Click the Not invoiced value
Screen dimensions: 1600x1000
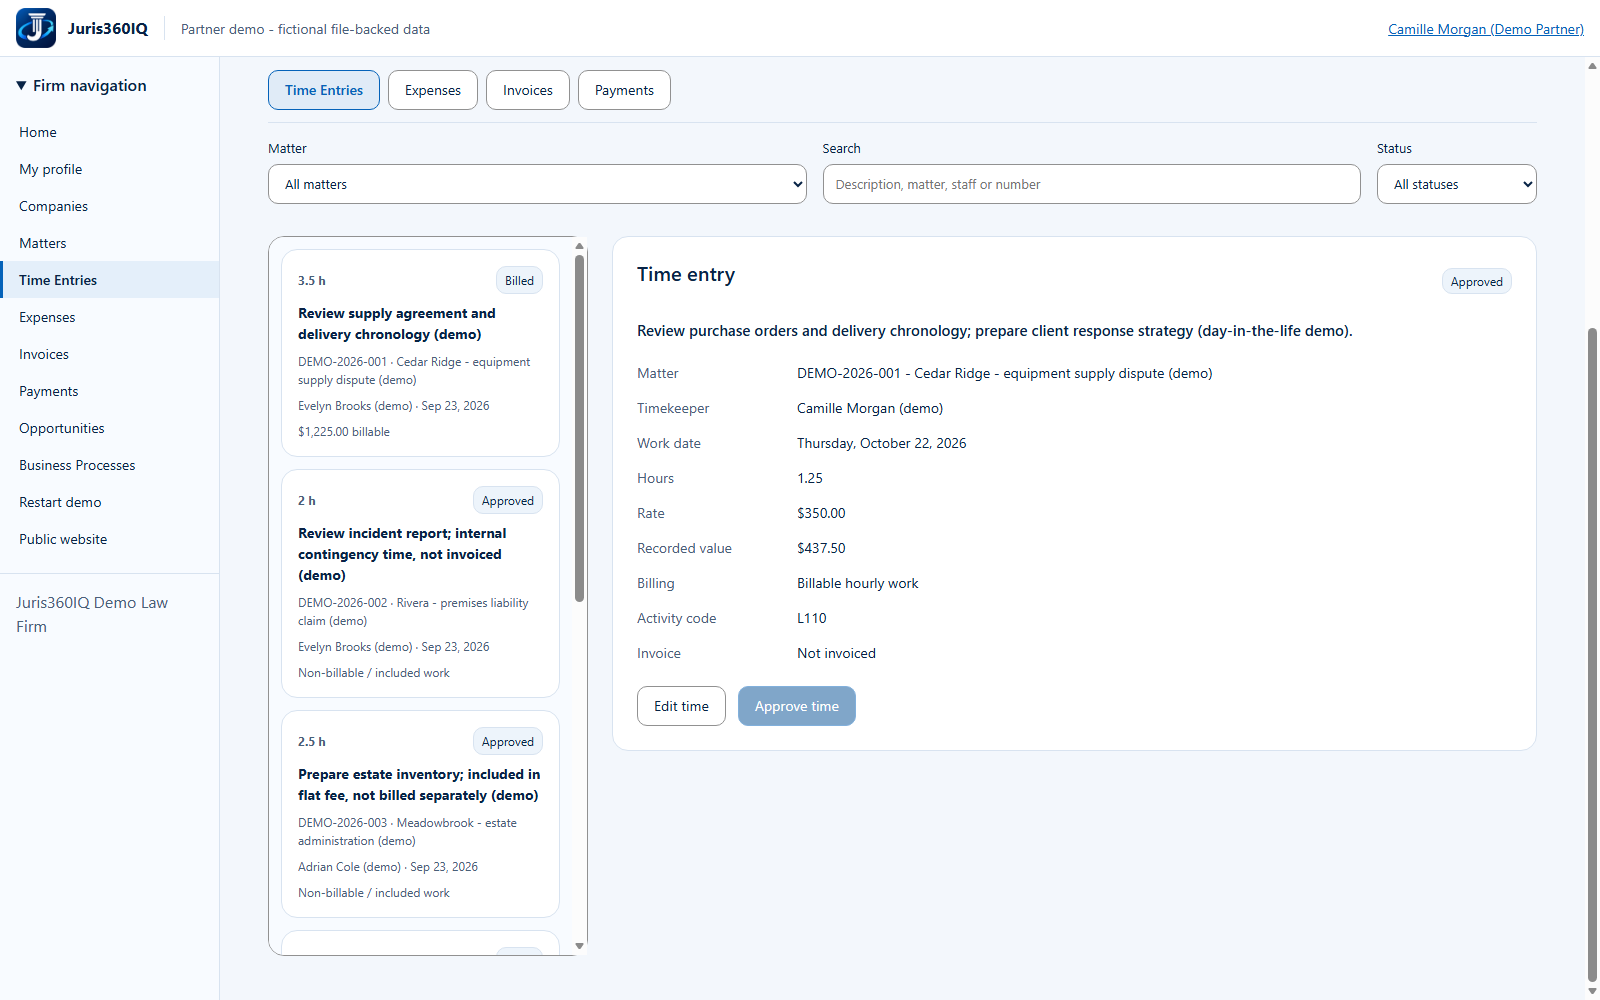[836, 653]
